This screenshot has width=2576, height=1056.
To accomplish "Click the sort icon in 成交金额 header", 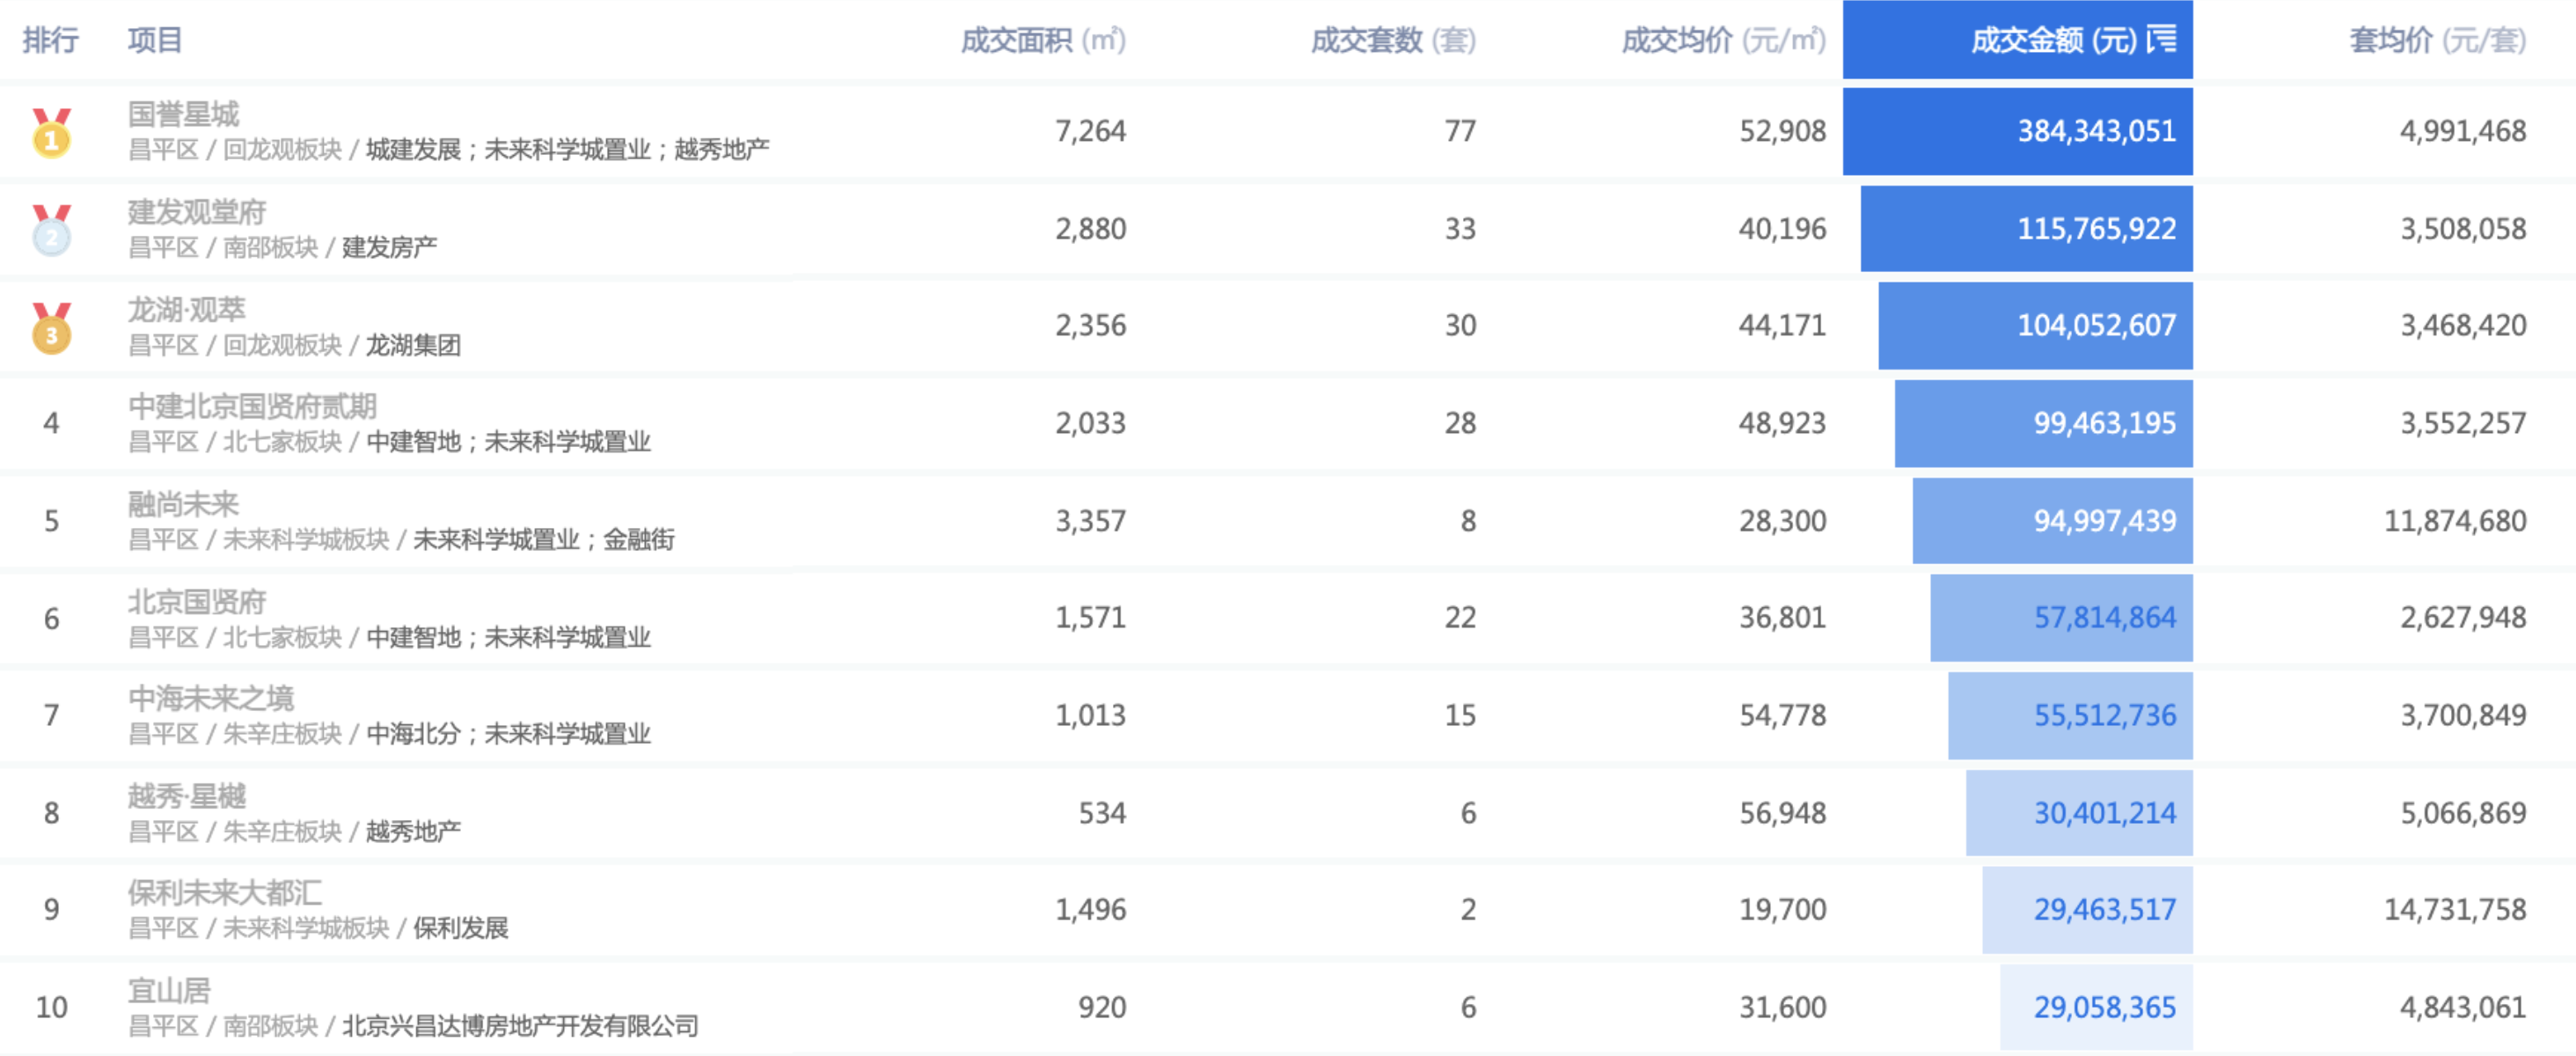I will pos(2162,40).
